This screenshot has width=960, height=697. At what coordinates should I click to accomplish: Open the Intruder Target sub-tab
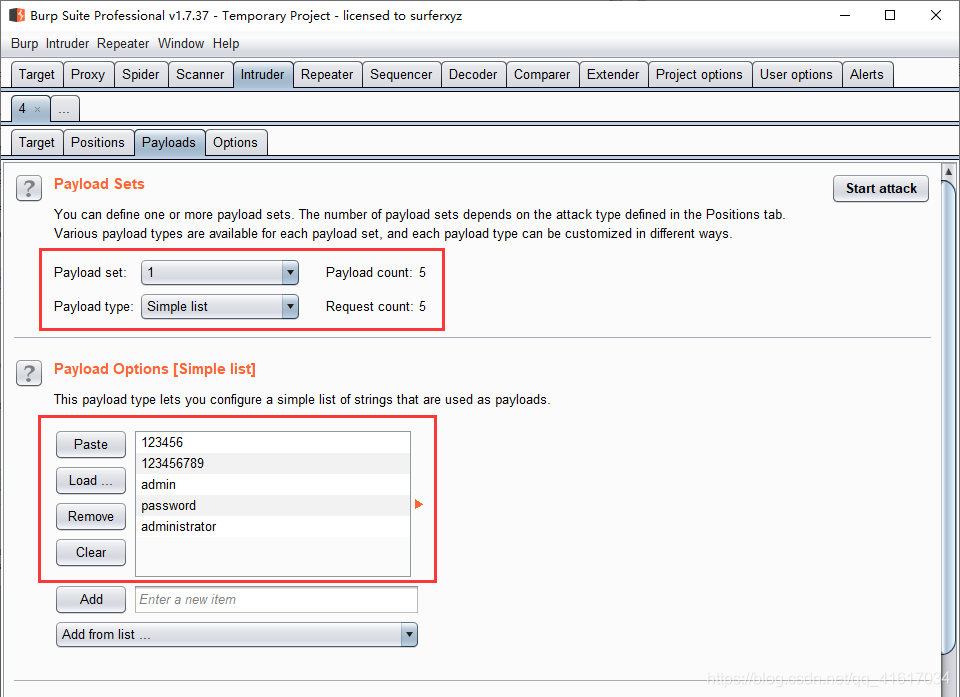tap(37, 143)
